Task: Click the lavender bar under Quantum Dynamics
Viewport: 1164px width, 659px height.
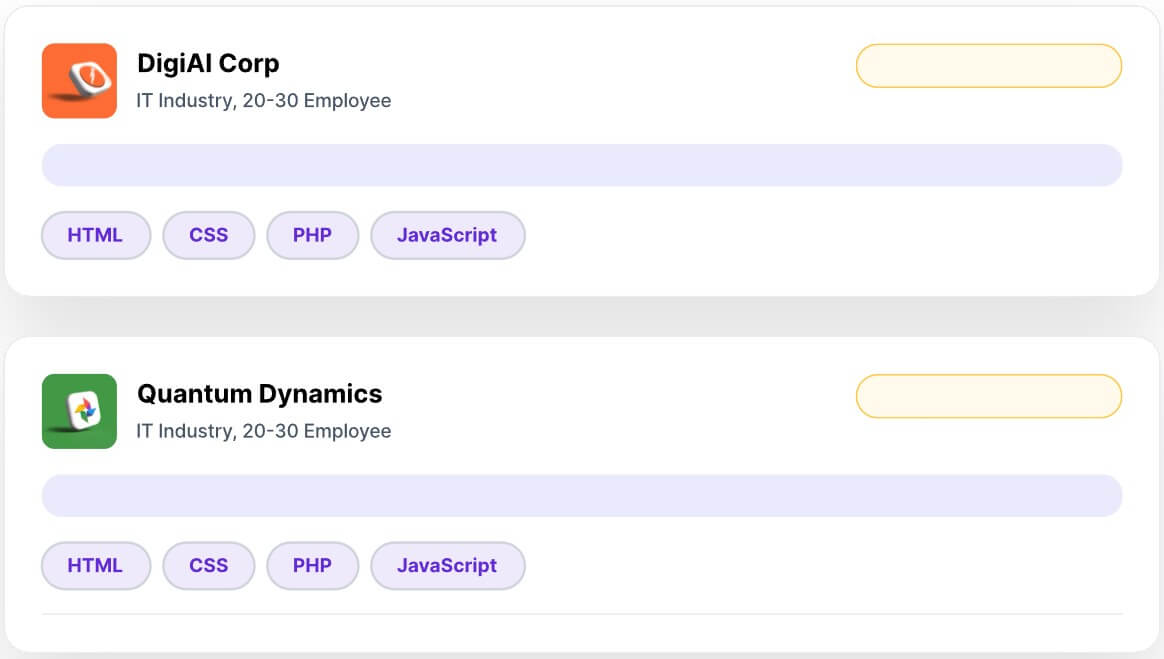Action: click(x=582, y=496)
